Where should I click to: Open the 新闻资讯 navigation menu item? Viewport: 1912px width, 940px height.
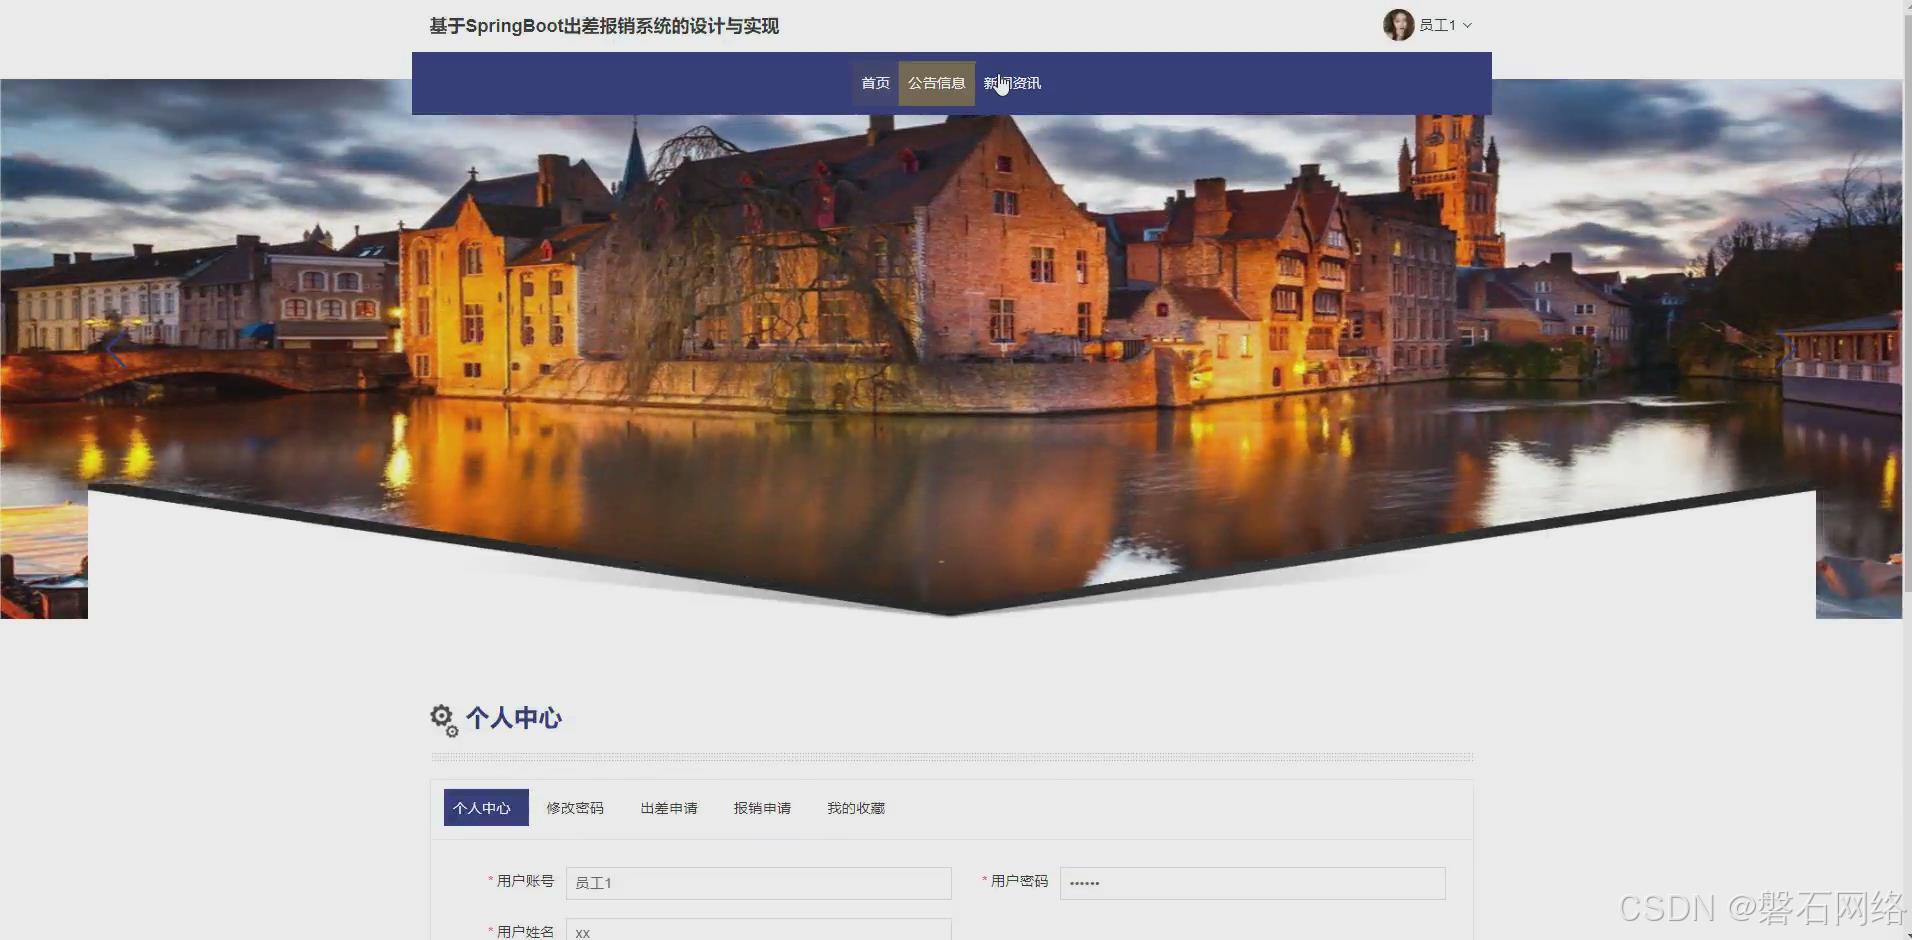click(x=1012, y=83)
